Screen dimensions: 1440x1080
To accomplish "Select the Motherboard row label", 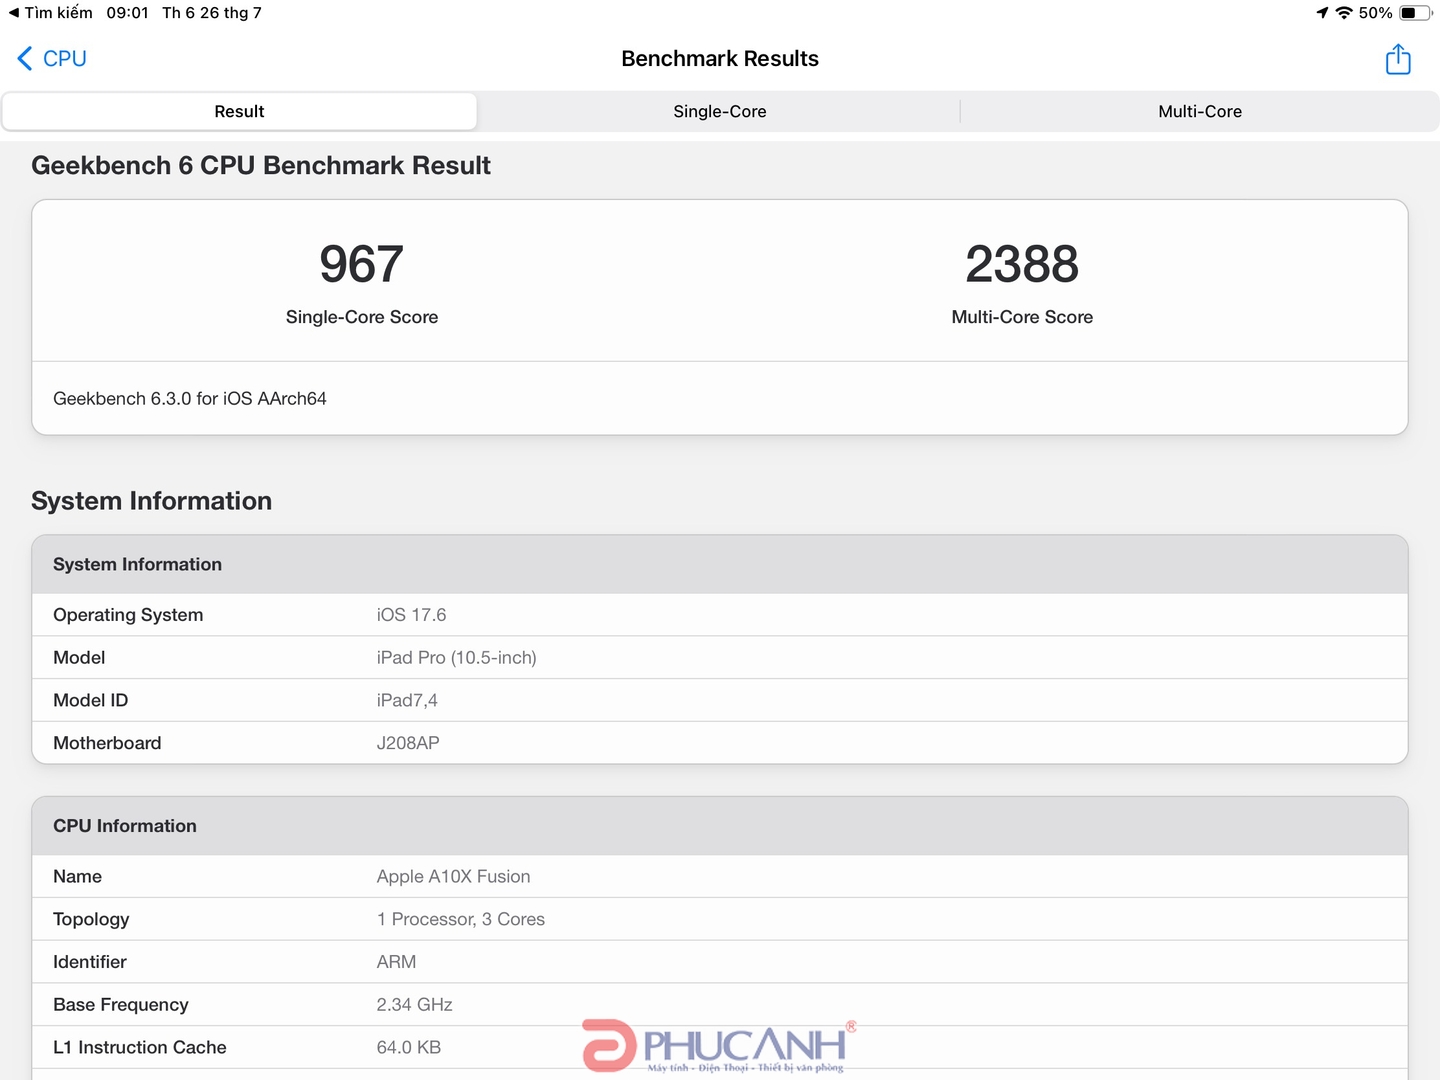I will pyautogui.click(x=107, y=744).
